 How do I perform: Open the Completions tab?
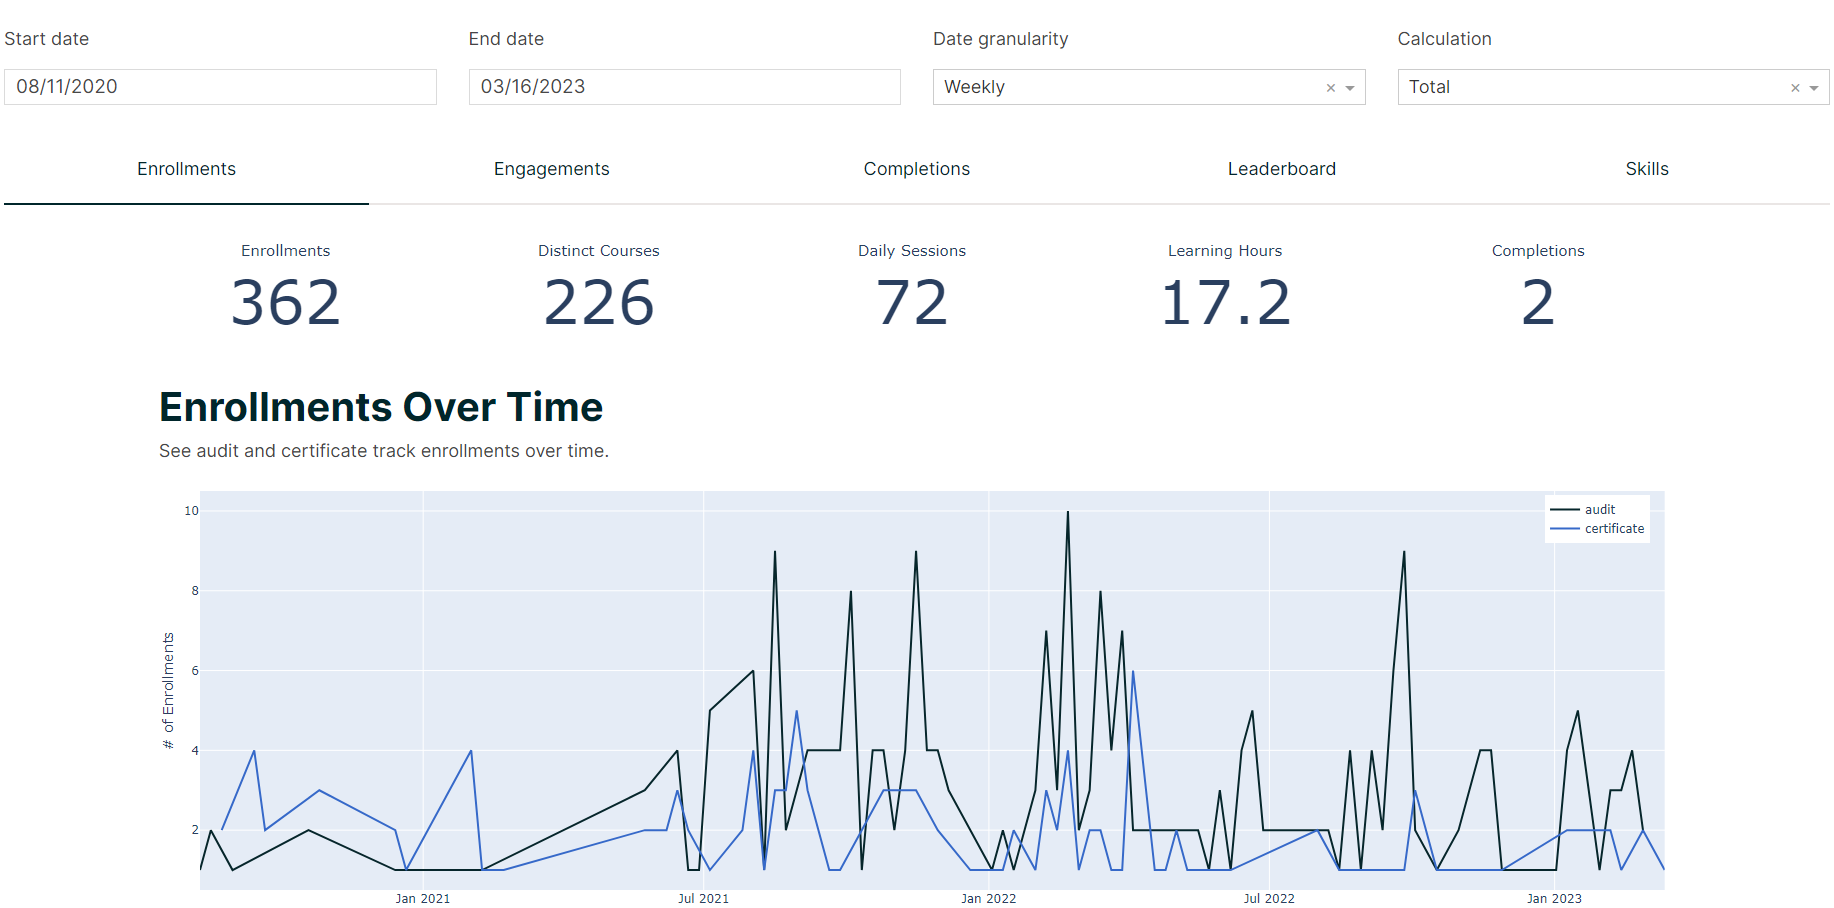pyautogui.click(x=917, y=169)
